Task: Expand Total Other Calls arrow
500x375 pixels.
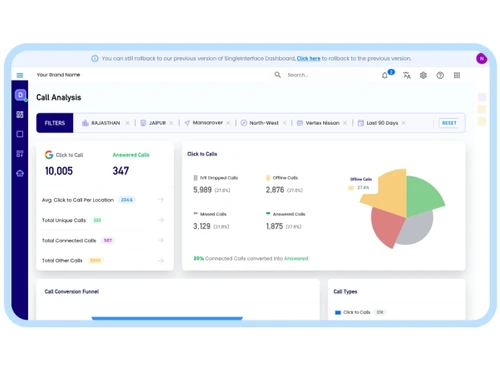Action: point(161,260)
